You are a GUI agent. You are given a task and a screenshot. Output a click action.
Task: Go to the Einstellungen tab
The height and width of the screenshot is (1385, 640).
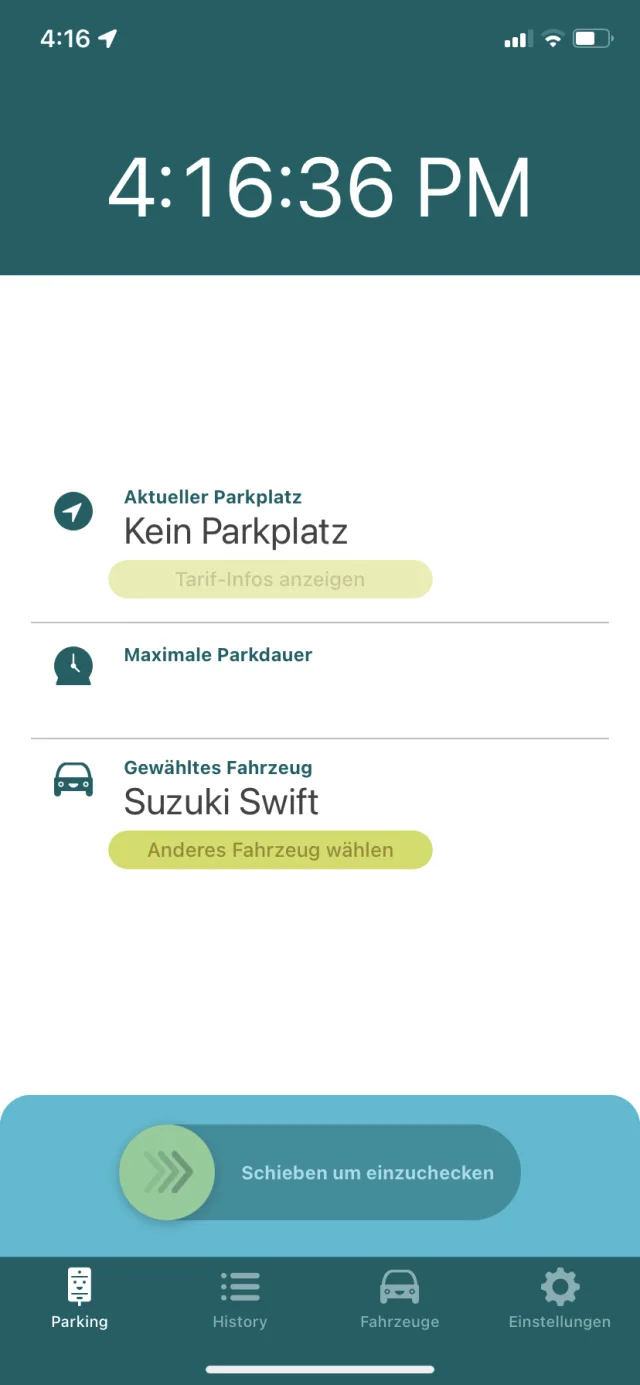560,1298
